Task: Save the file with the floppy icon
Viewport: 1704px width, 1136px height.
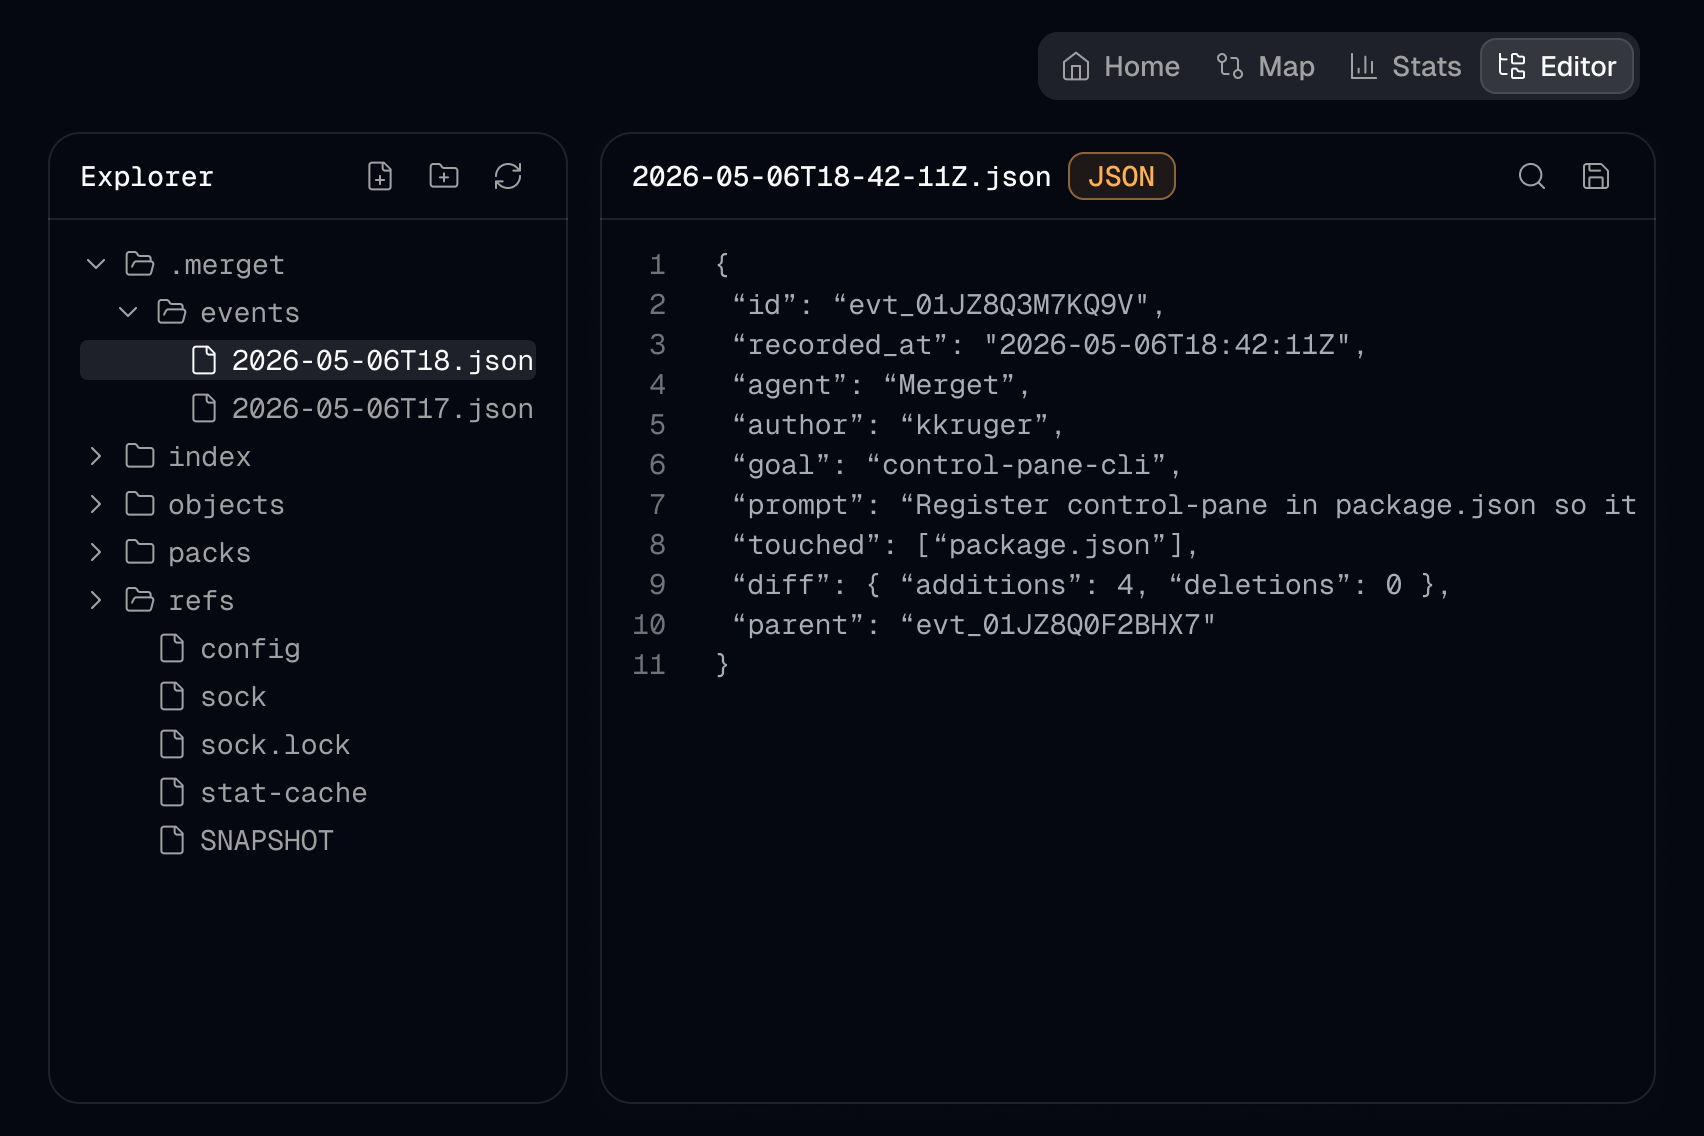Action: coord(1596,176)
